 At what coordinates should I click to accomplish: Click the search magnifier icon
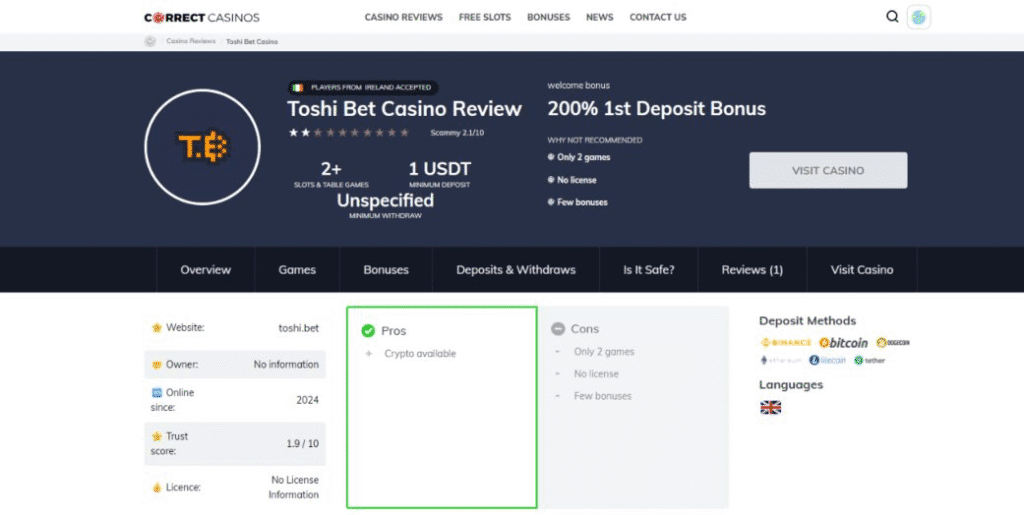coord(892,17)
